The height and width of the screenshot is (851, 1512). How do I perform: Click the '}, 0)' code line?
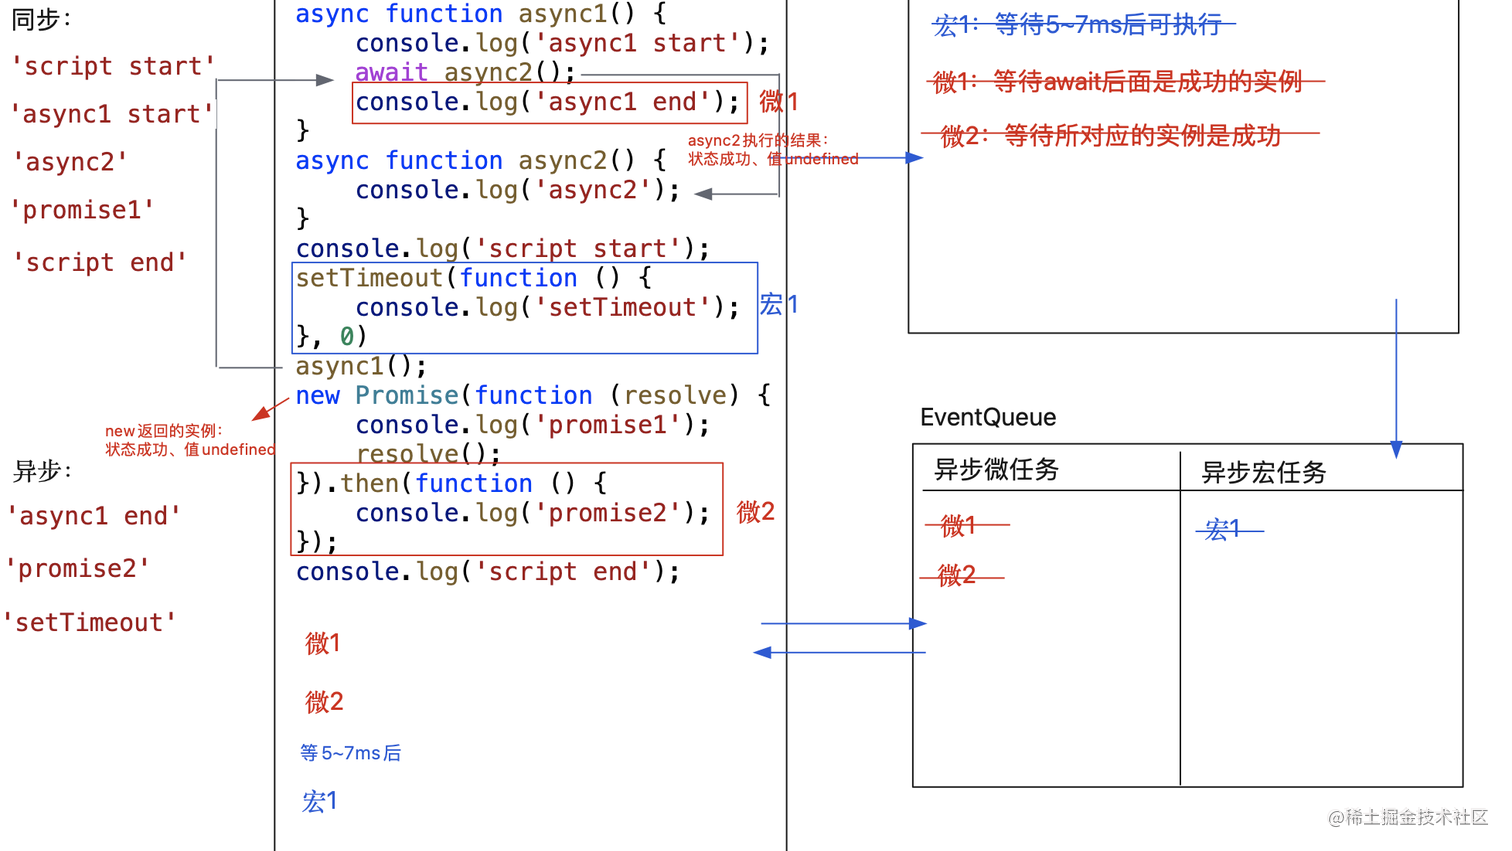[x=331, y=336]
